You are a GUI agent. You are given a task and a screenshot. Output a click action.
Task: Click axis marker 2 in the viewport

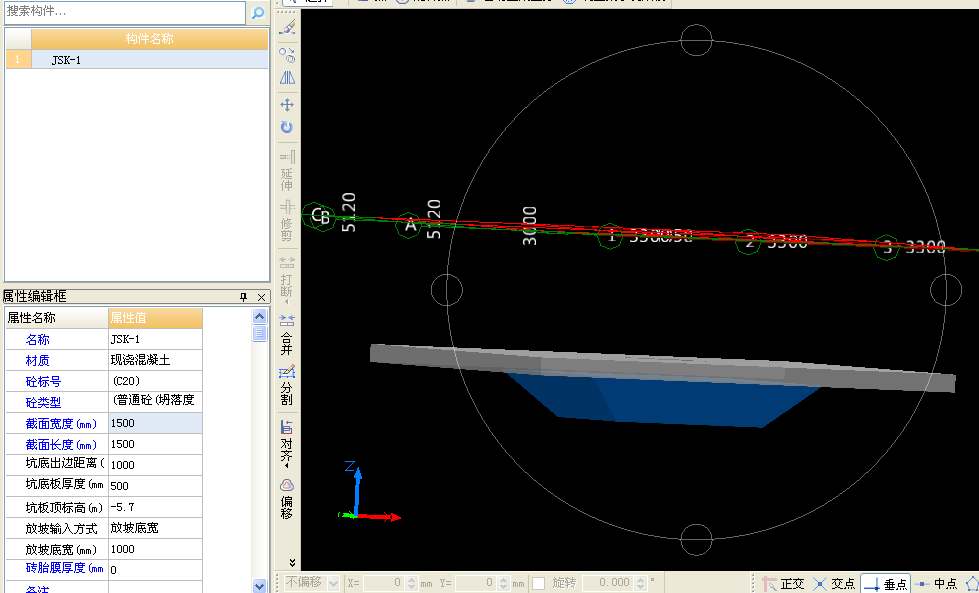click(x=749, y=241)
